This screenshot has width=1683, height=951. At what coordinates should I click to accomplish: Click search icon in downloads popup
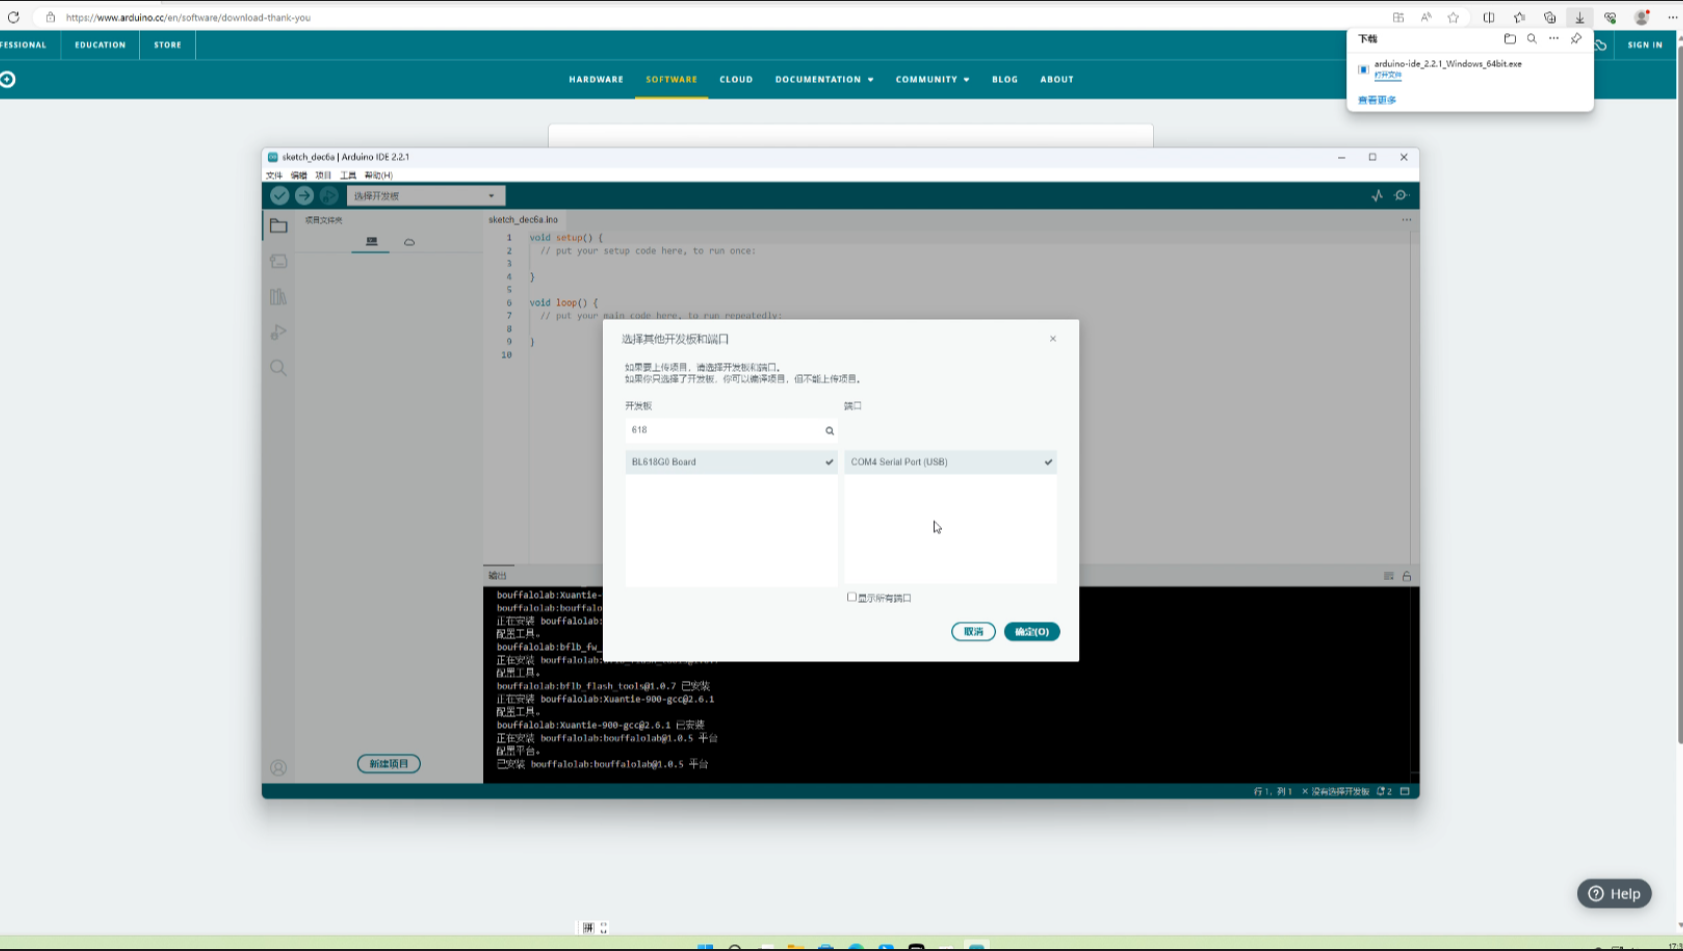[1532, 39]
